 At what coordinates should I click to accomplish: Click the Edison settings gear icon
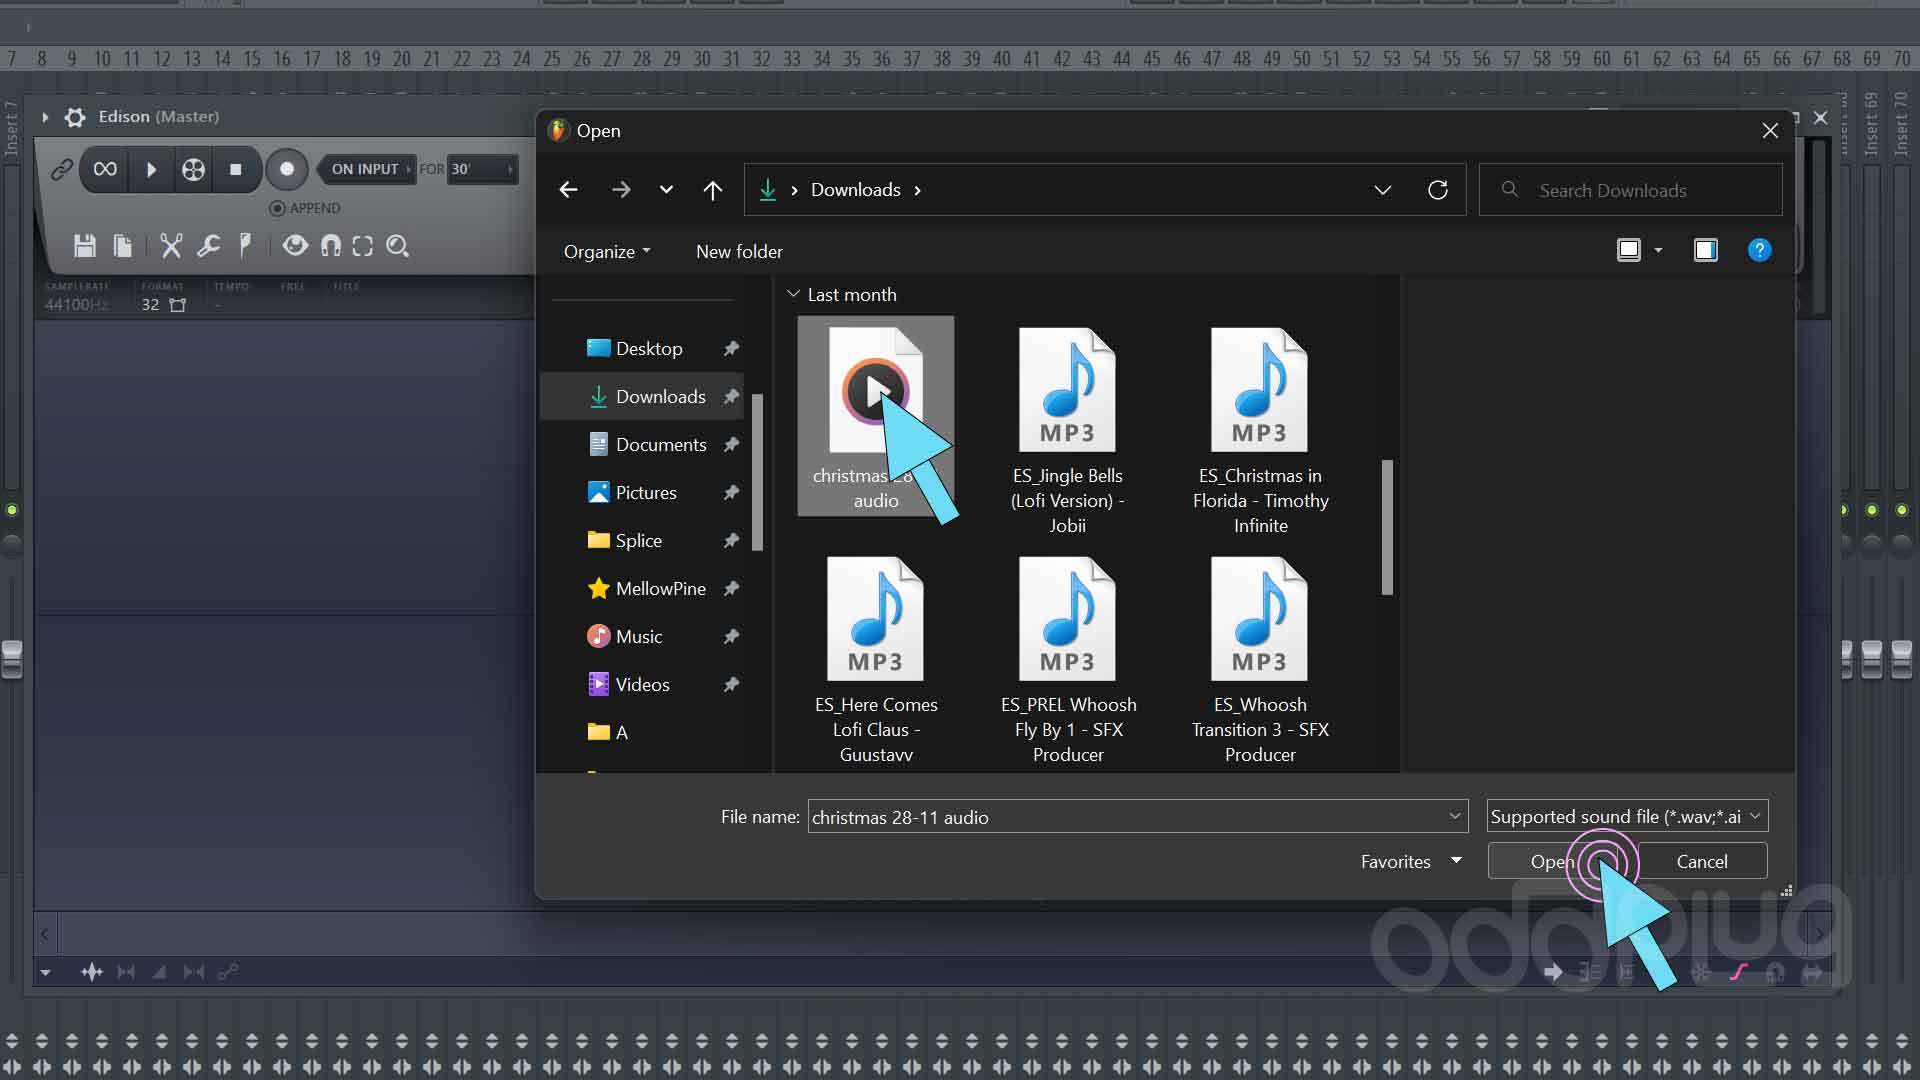click(x=74, y=117)
